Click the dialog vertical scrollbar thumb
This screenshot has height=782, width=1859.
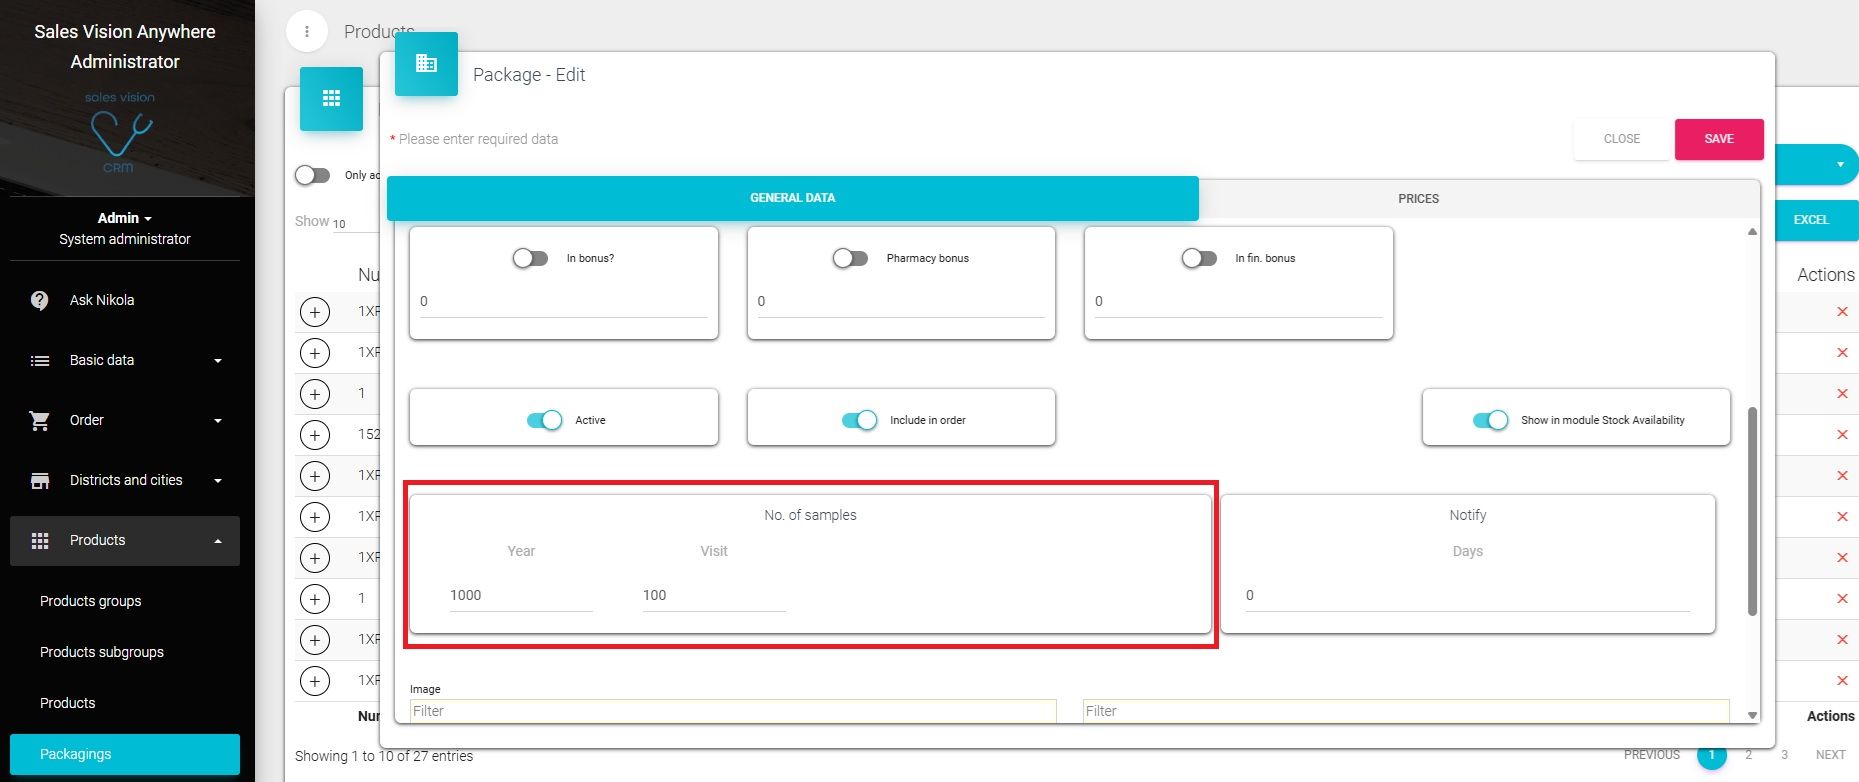click(x=1752, y=511)
